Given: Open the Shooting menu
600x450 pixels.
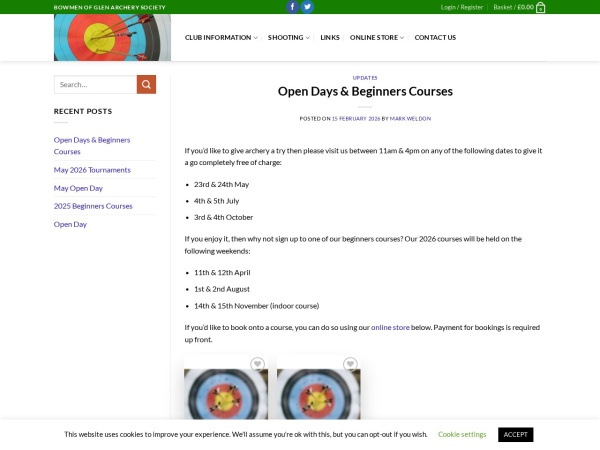Looking at the screenshot, I should tap(285, 38).
